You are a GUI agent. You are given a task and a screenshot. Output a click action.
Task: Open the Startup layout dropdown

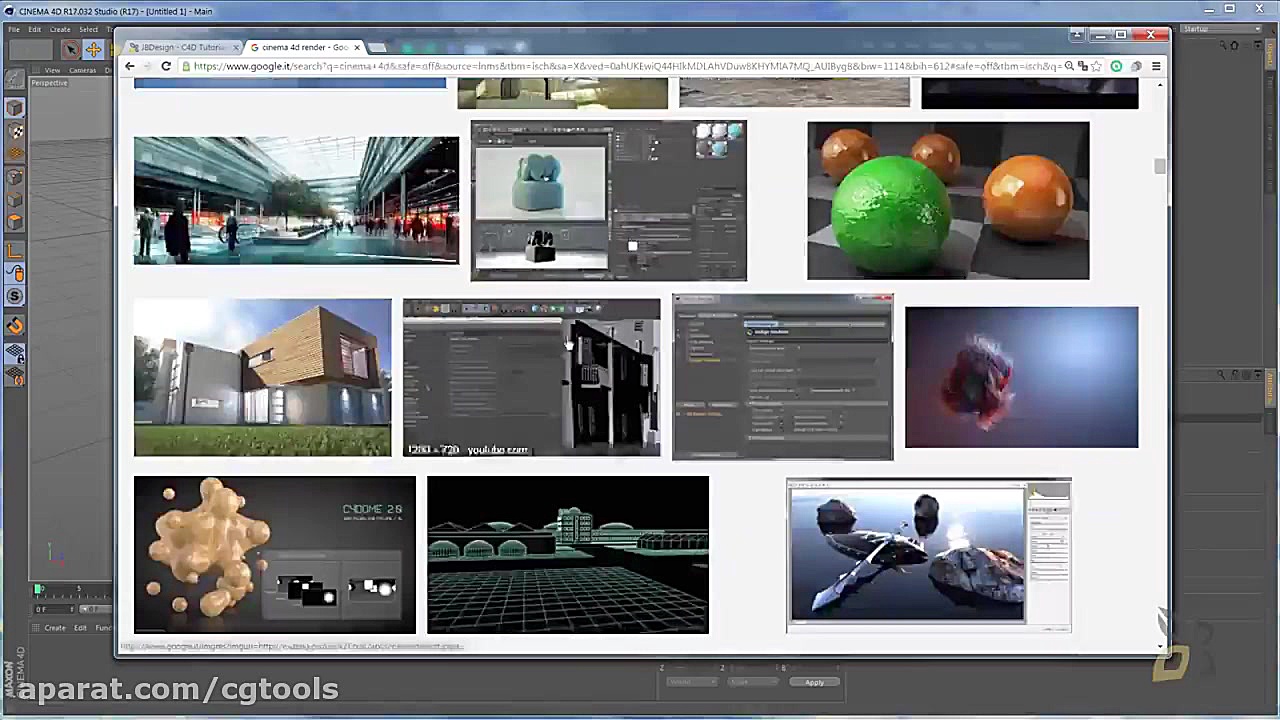(1220, 29)
